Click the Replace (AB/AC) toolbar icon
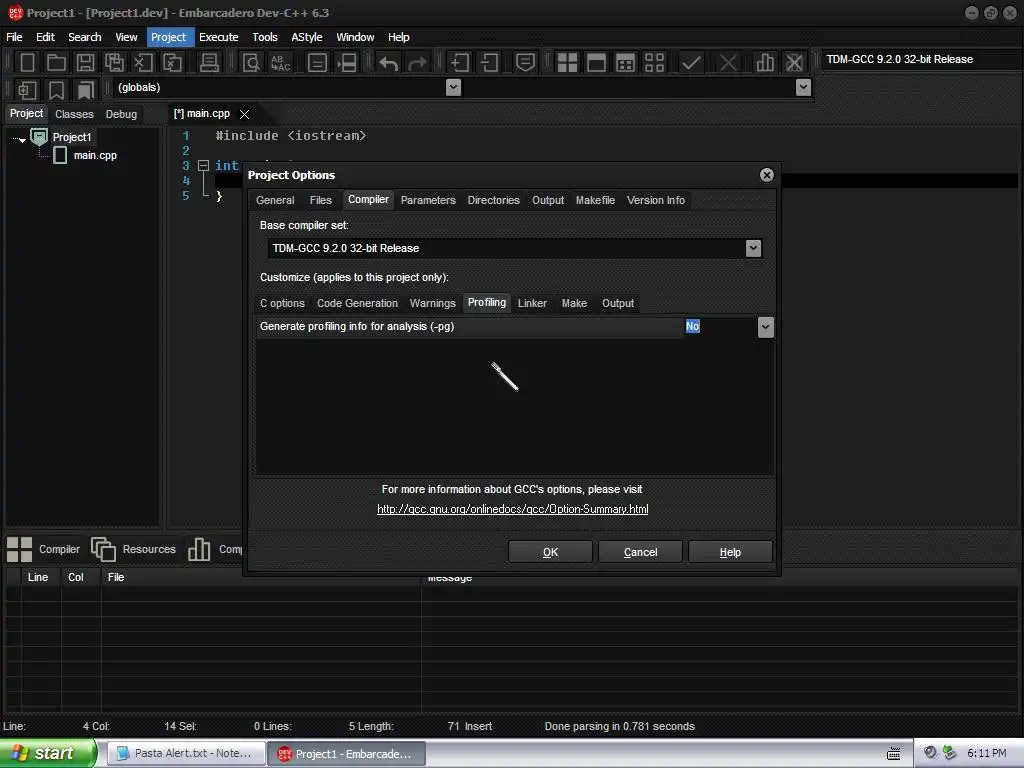Image resolution: width=1024 pixels, height=768 pixels. pos(281,63)
